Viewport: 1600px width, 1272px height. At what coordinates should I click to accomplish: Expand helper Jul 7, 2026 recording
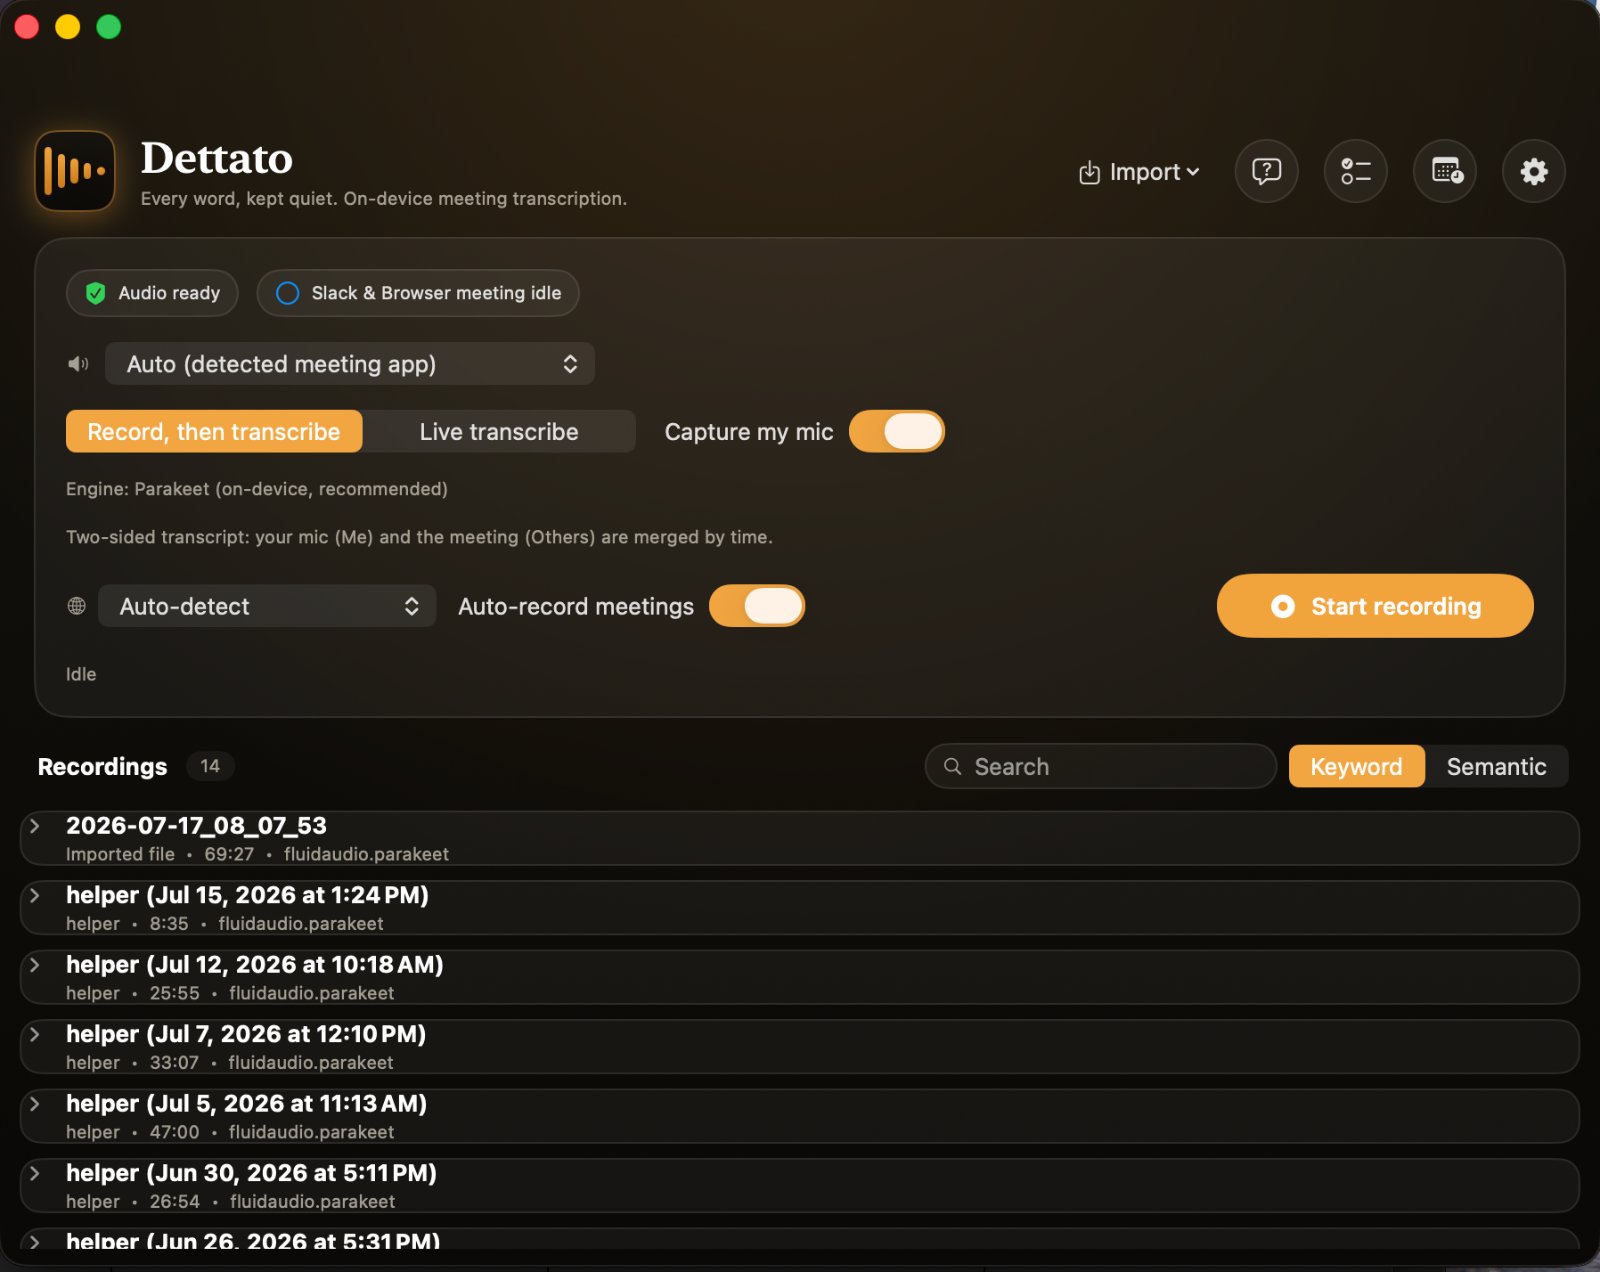click(x=35, y=1034)
